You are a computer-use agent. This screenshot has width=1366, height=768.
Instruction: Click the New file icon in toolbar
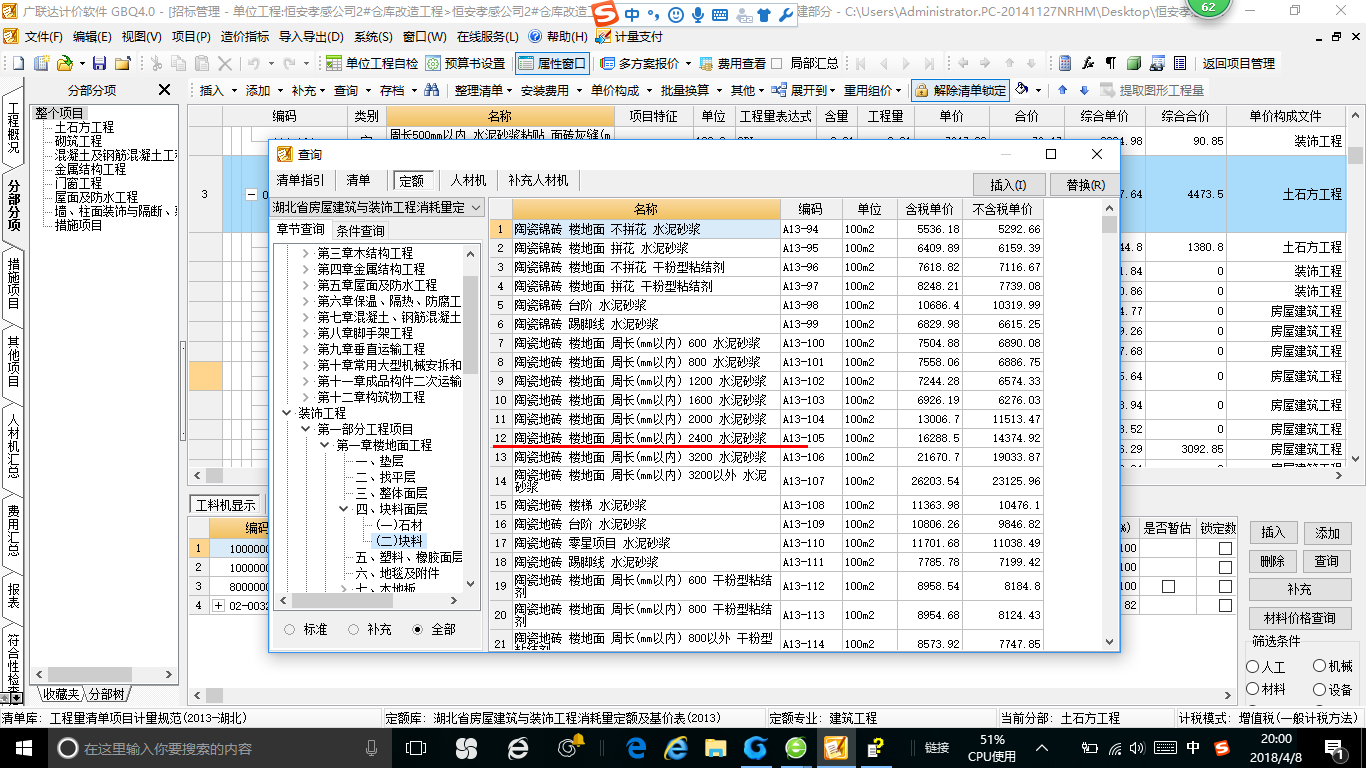click(17, 63)
